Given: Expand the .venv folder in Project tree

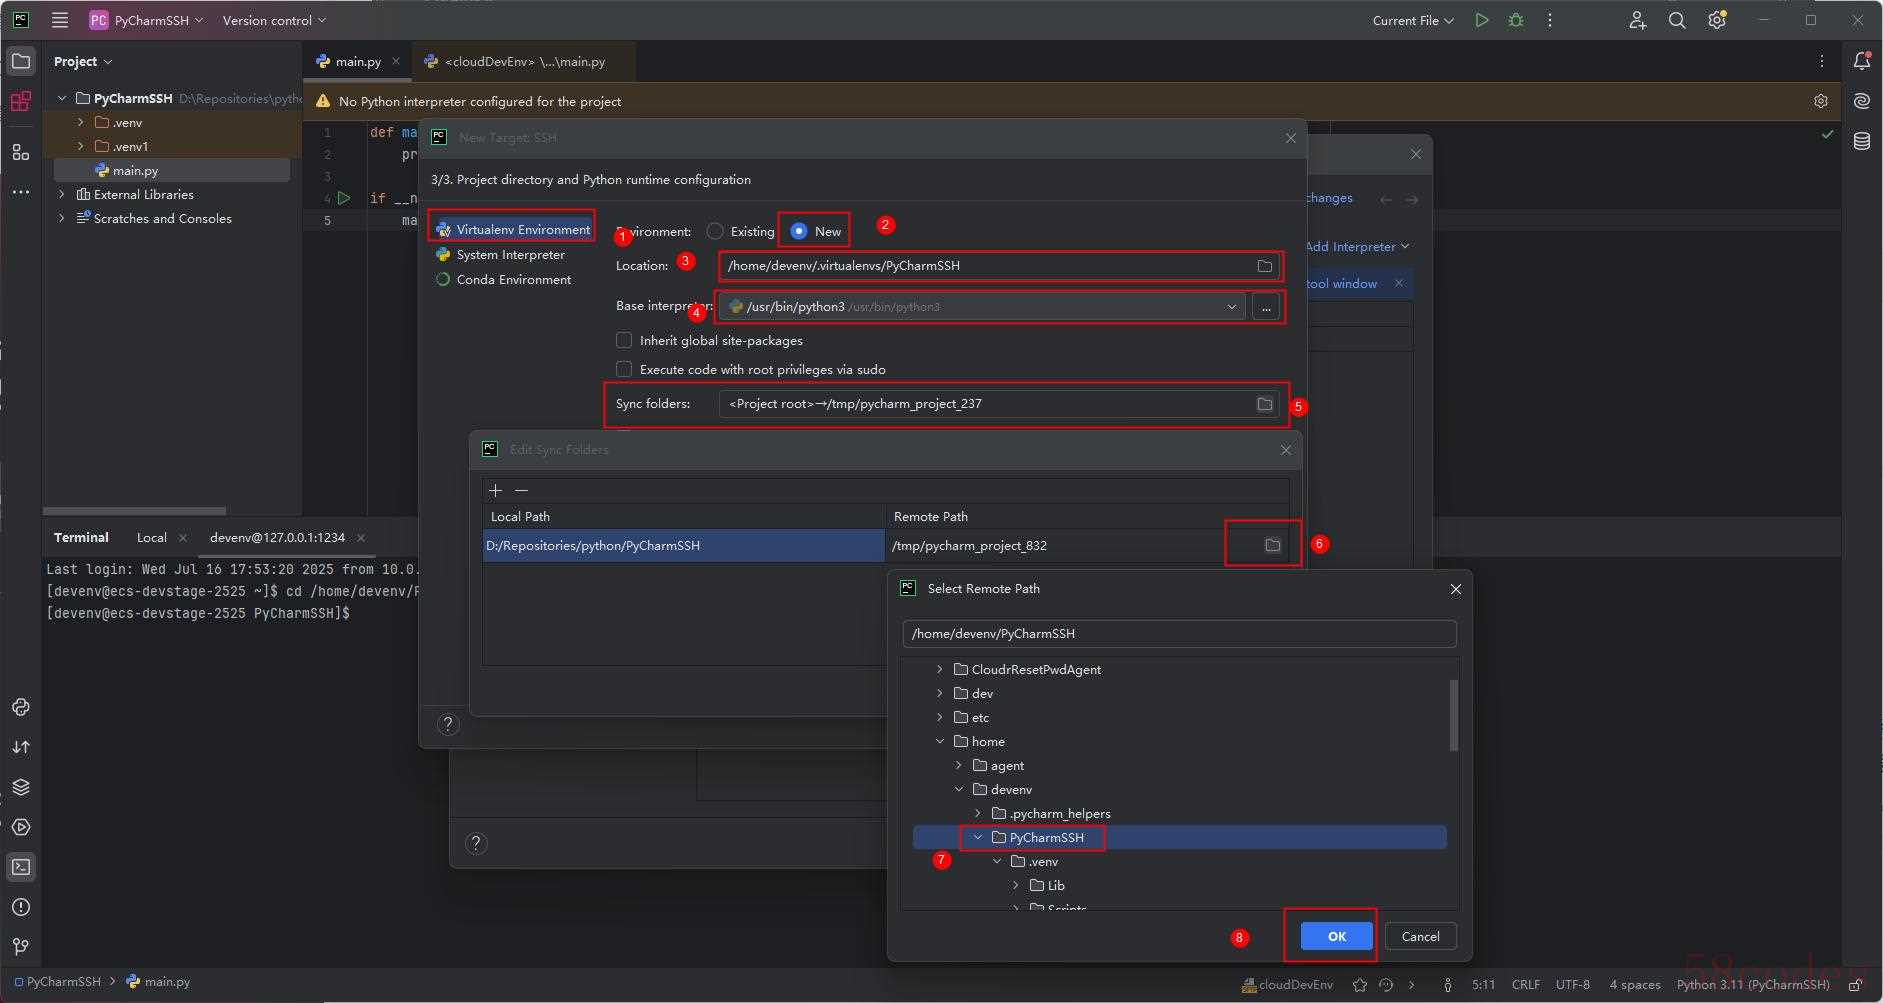Looking at the screenshot, I should tap(81, 122).
